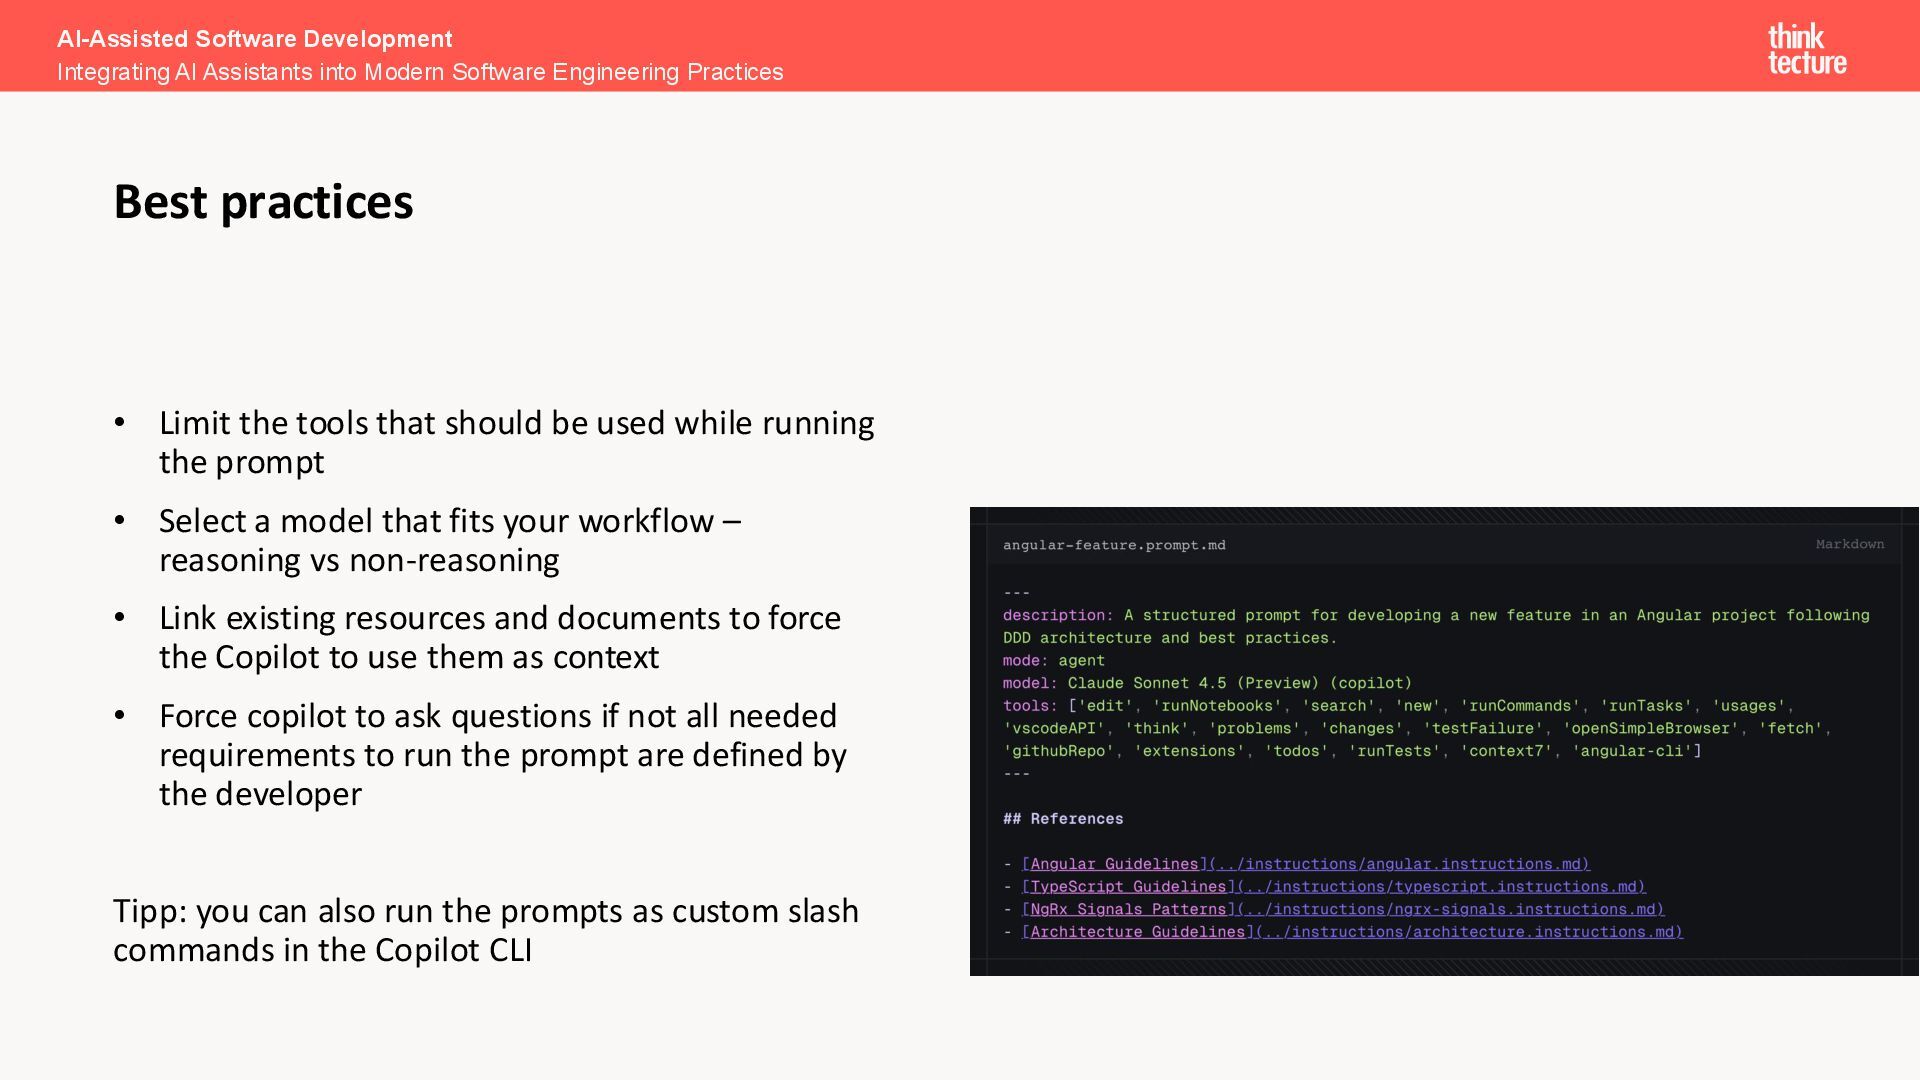This screenshot has height=1080, width=1920.
Task: Click the model: Claude Sonnet 4.5 line
Action: point(1207,683)
